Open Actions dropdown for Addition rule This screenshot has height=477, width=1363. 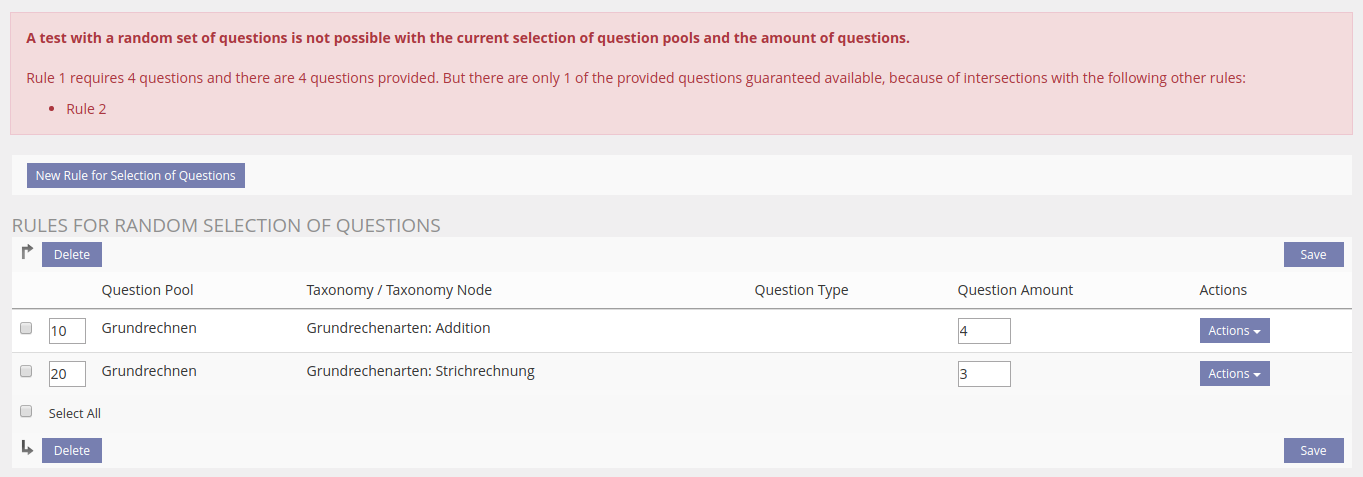1234,331
